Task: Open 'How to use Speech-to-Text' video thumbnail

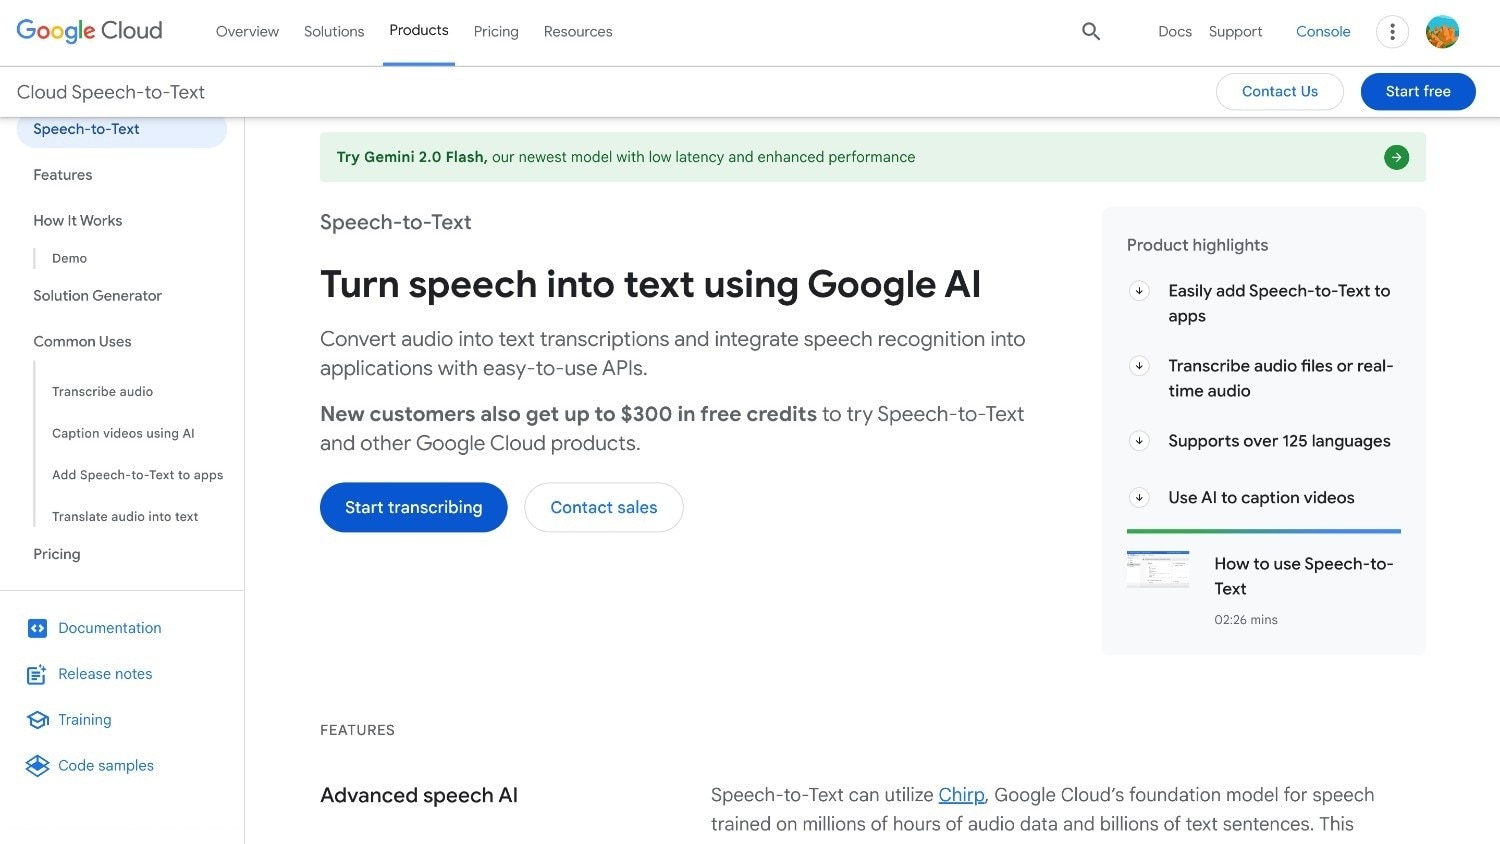Action: (x=1158, y=569)
